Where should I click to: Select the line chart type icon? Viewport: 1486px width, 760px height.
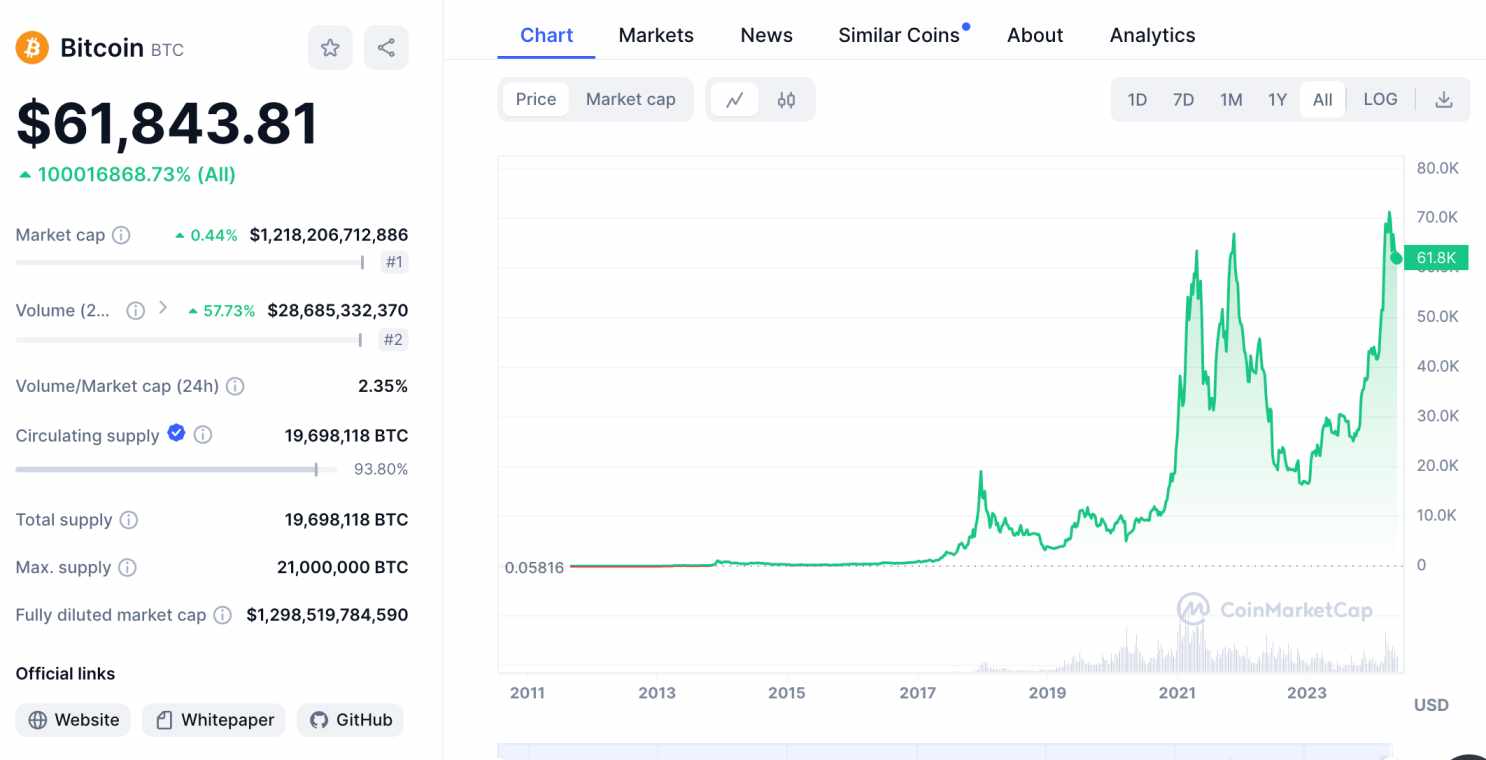click(735, 99)
